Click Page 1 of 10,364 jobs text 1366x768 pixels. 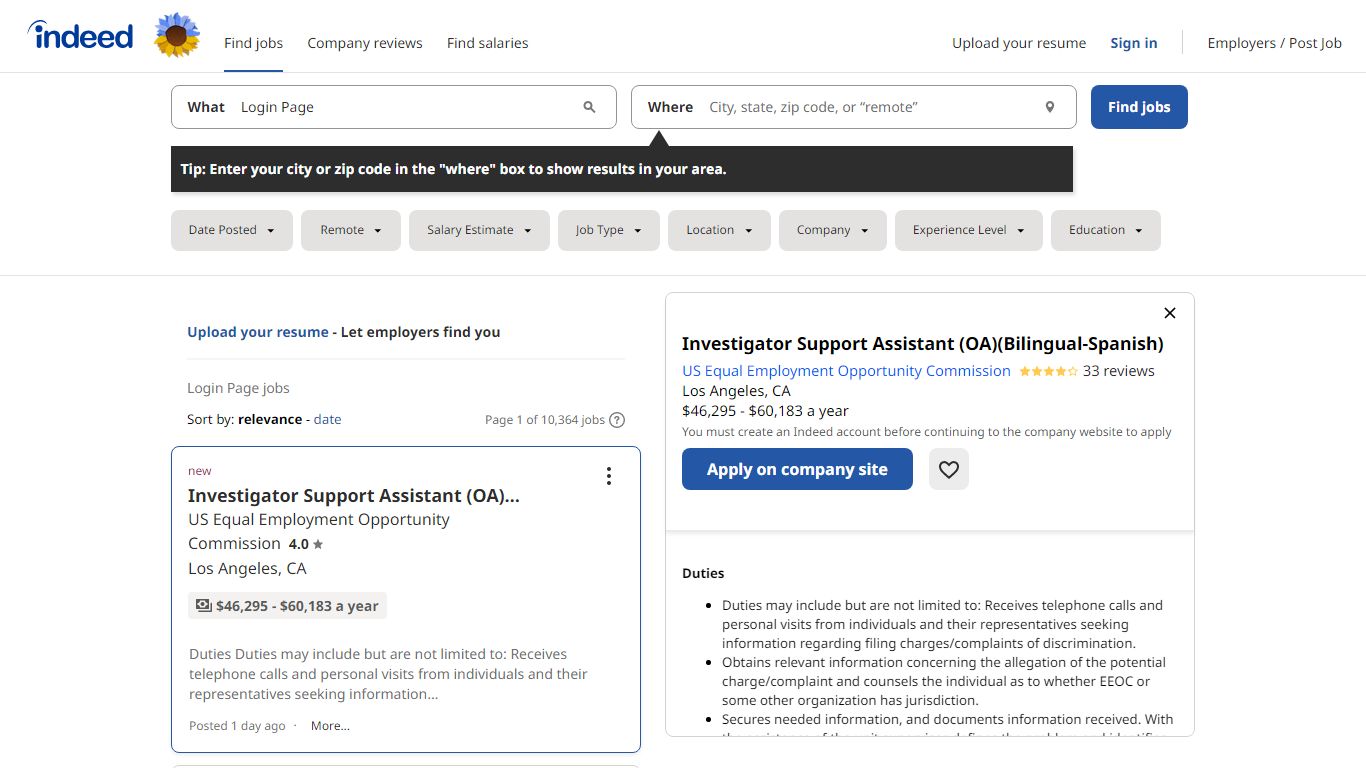[x=545, y=420]
